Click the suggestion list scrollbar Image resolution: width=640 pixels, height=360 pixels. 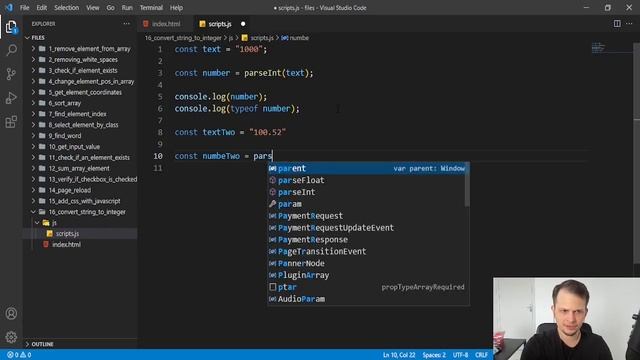pyautogui.click(x=467, y=185)
